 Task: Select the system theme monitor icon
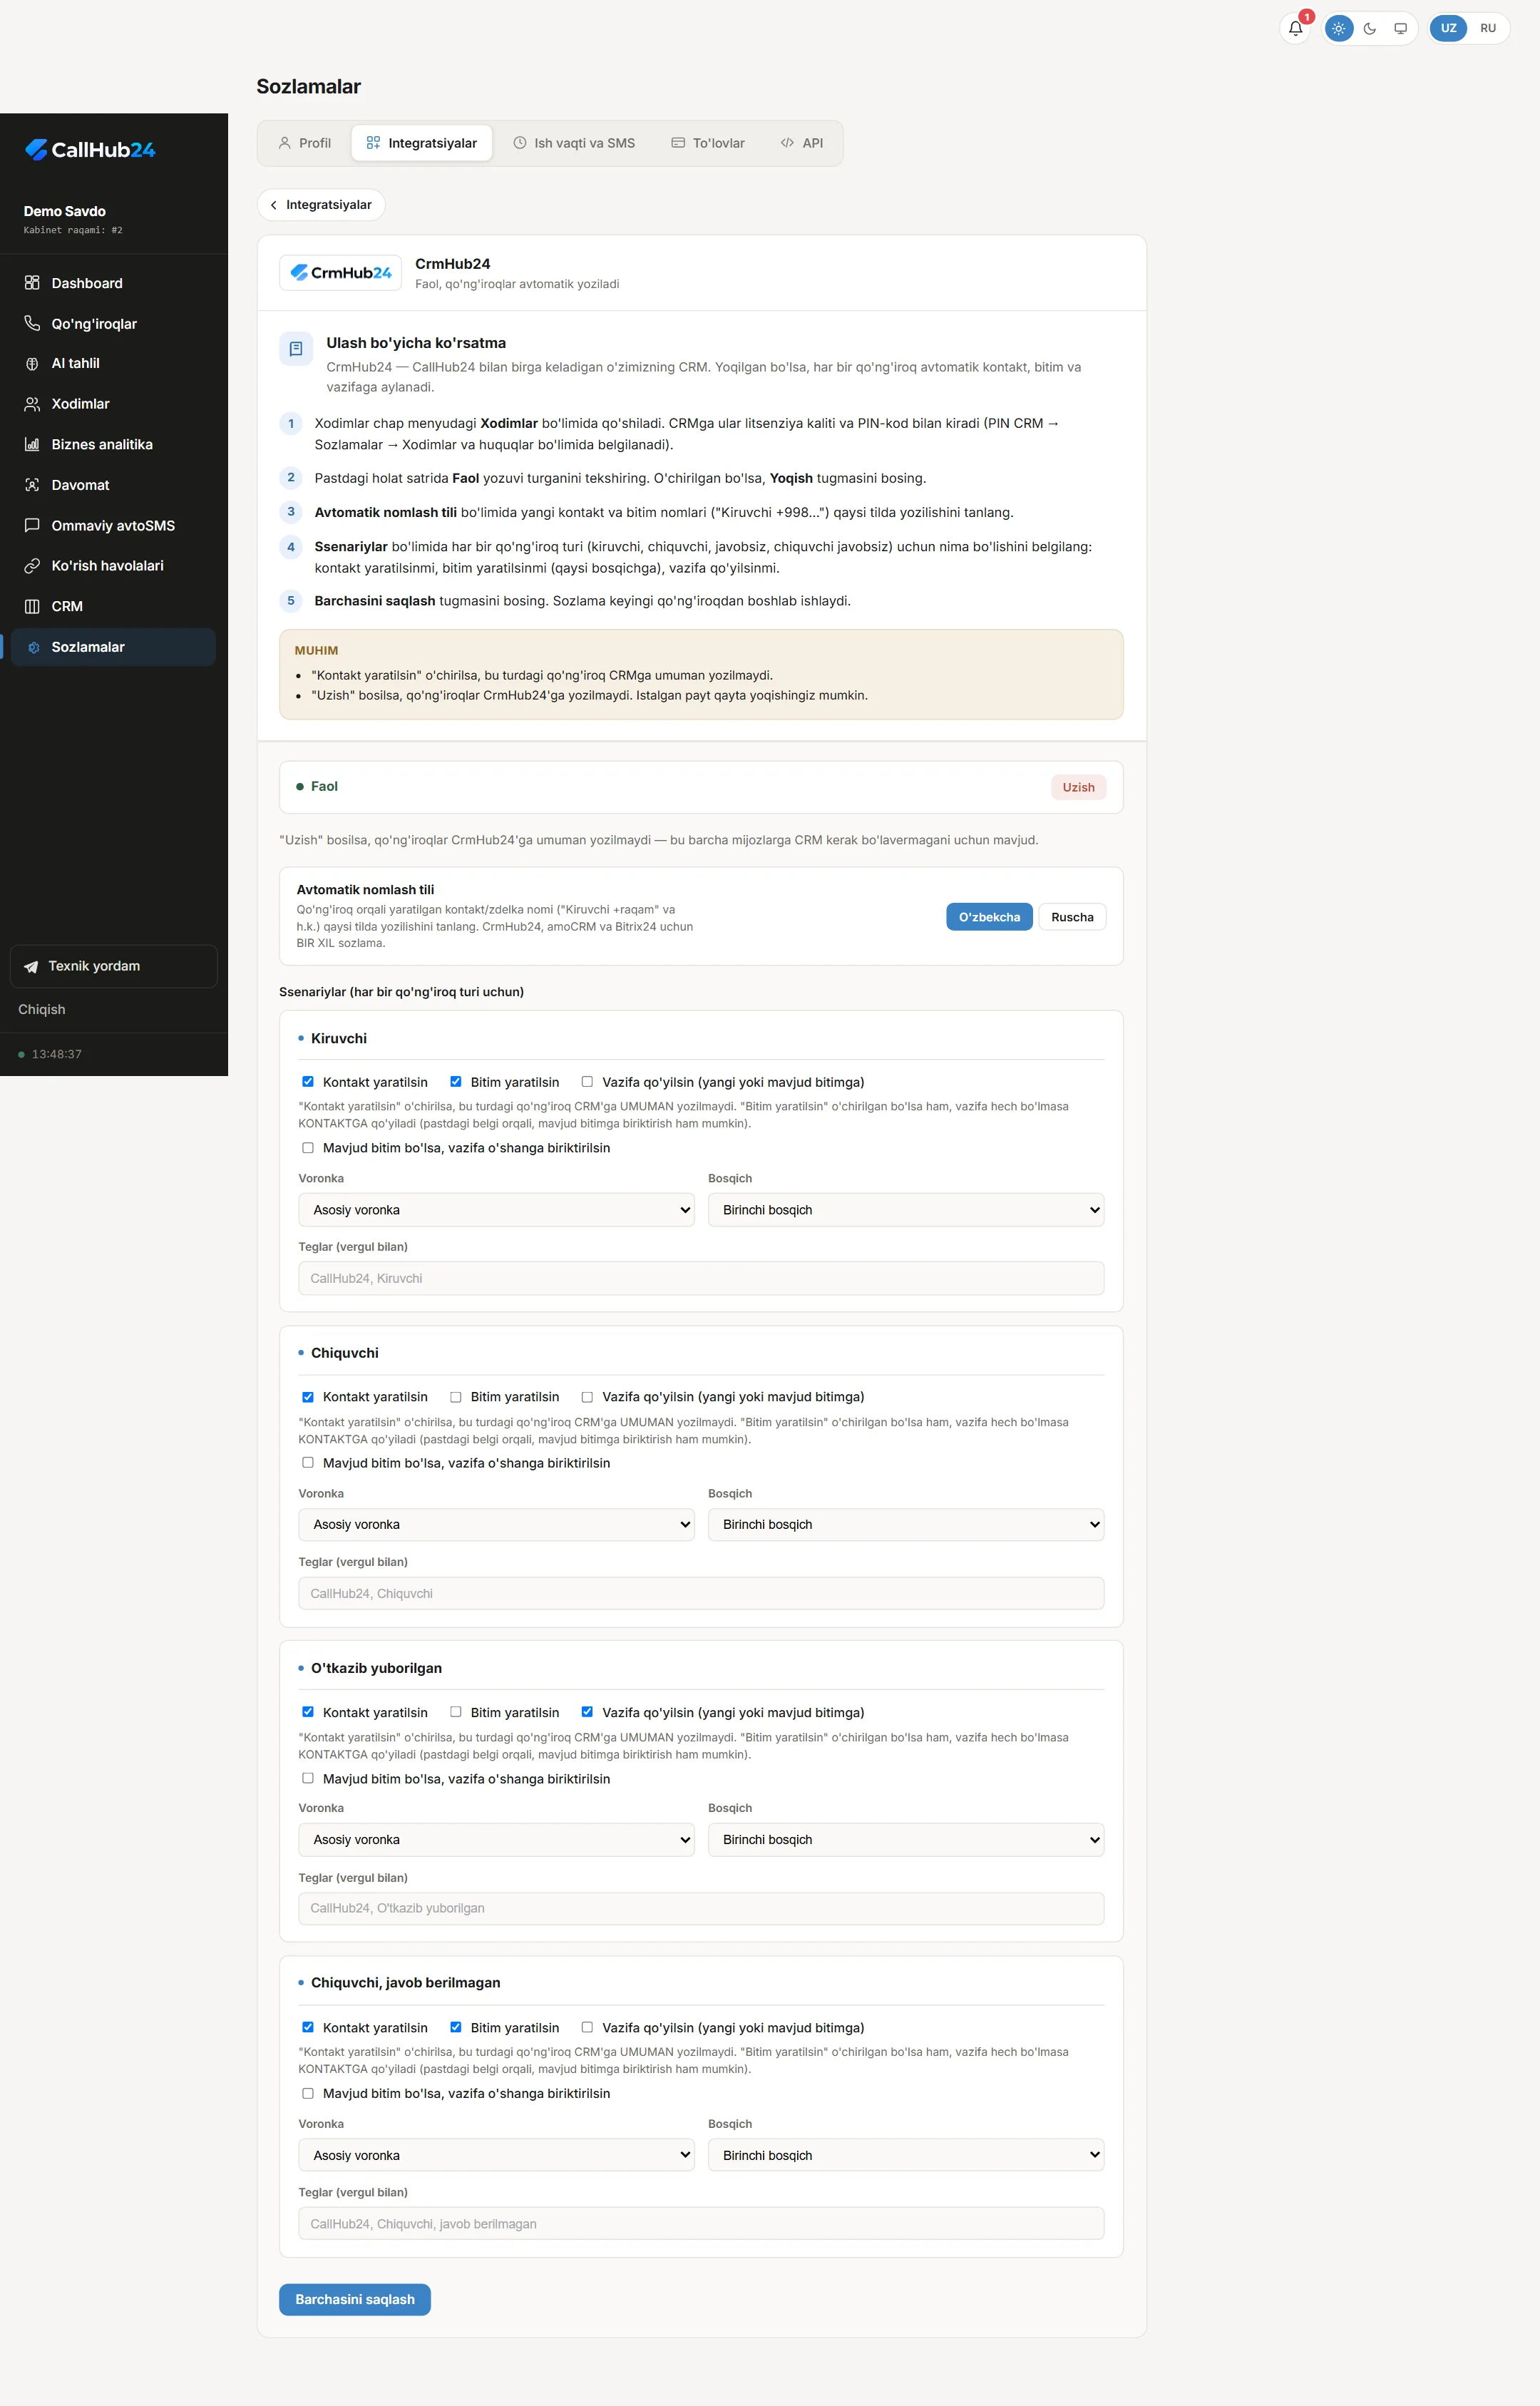point(1400,28)
